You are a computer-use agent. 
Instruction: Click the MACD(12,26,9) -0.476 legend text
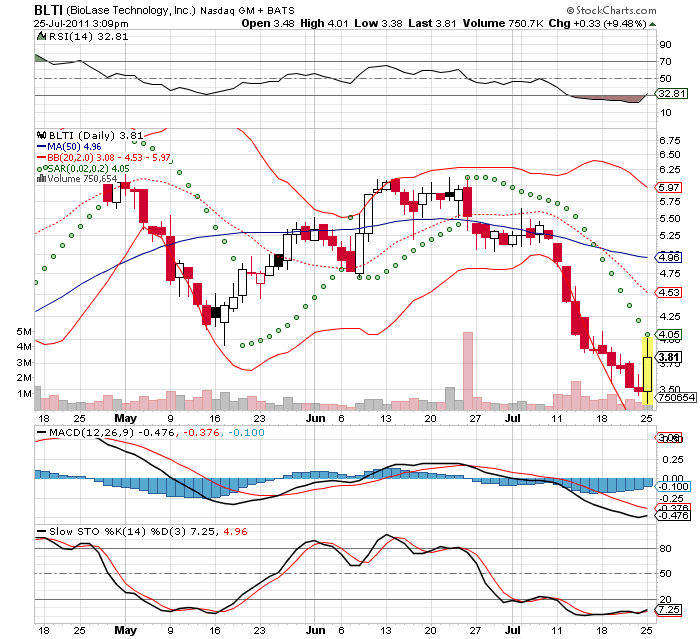(112, 432)
